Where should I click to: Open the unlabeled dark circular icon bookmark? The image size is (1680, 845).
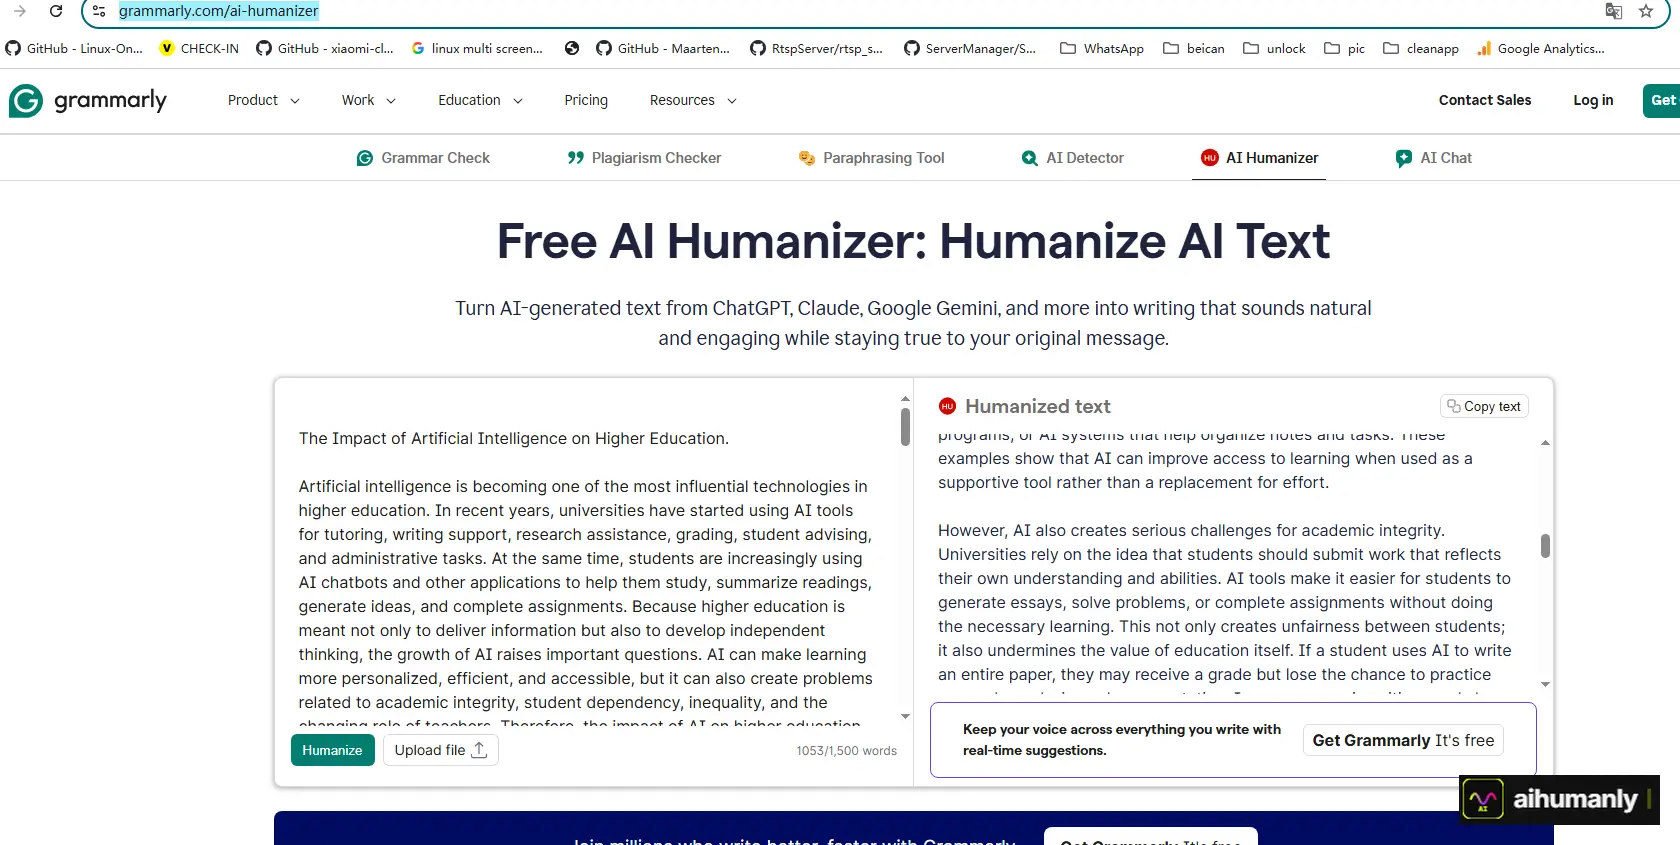tap(572, 48)
